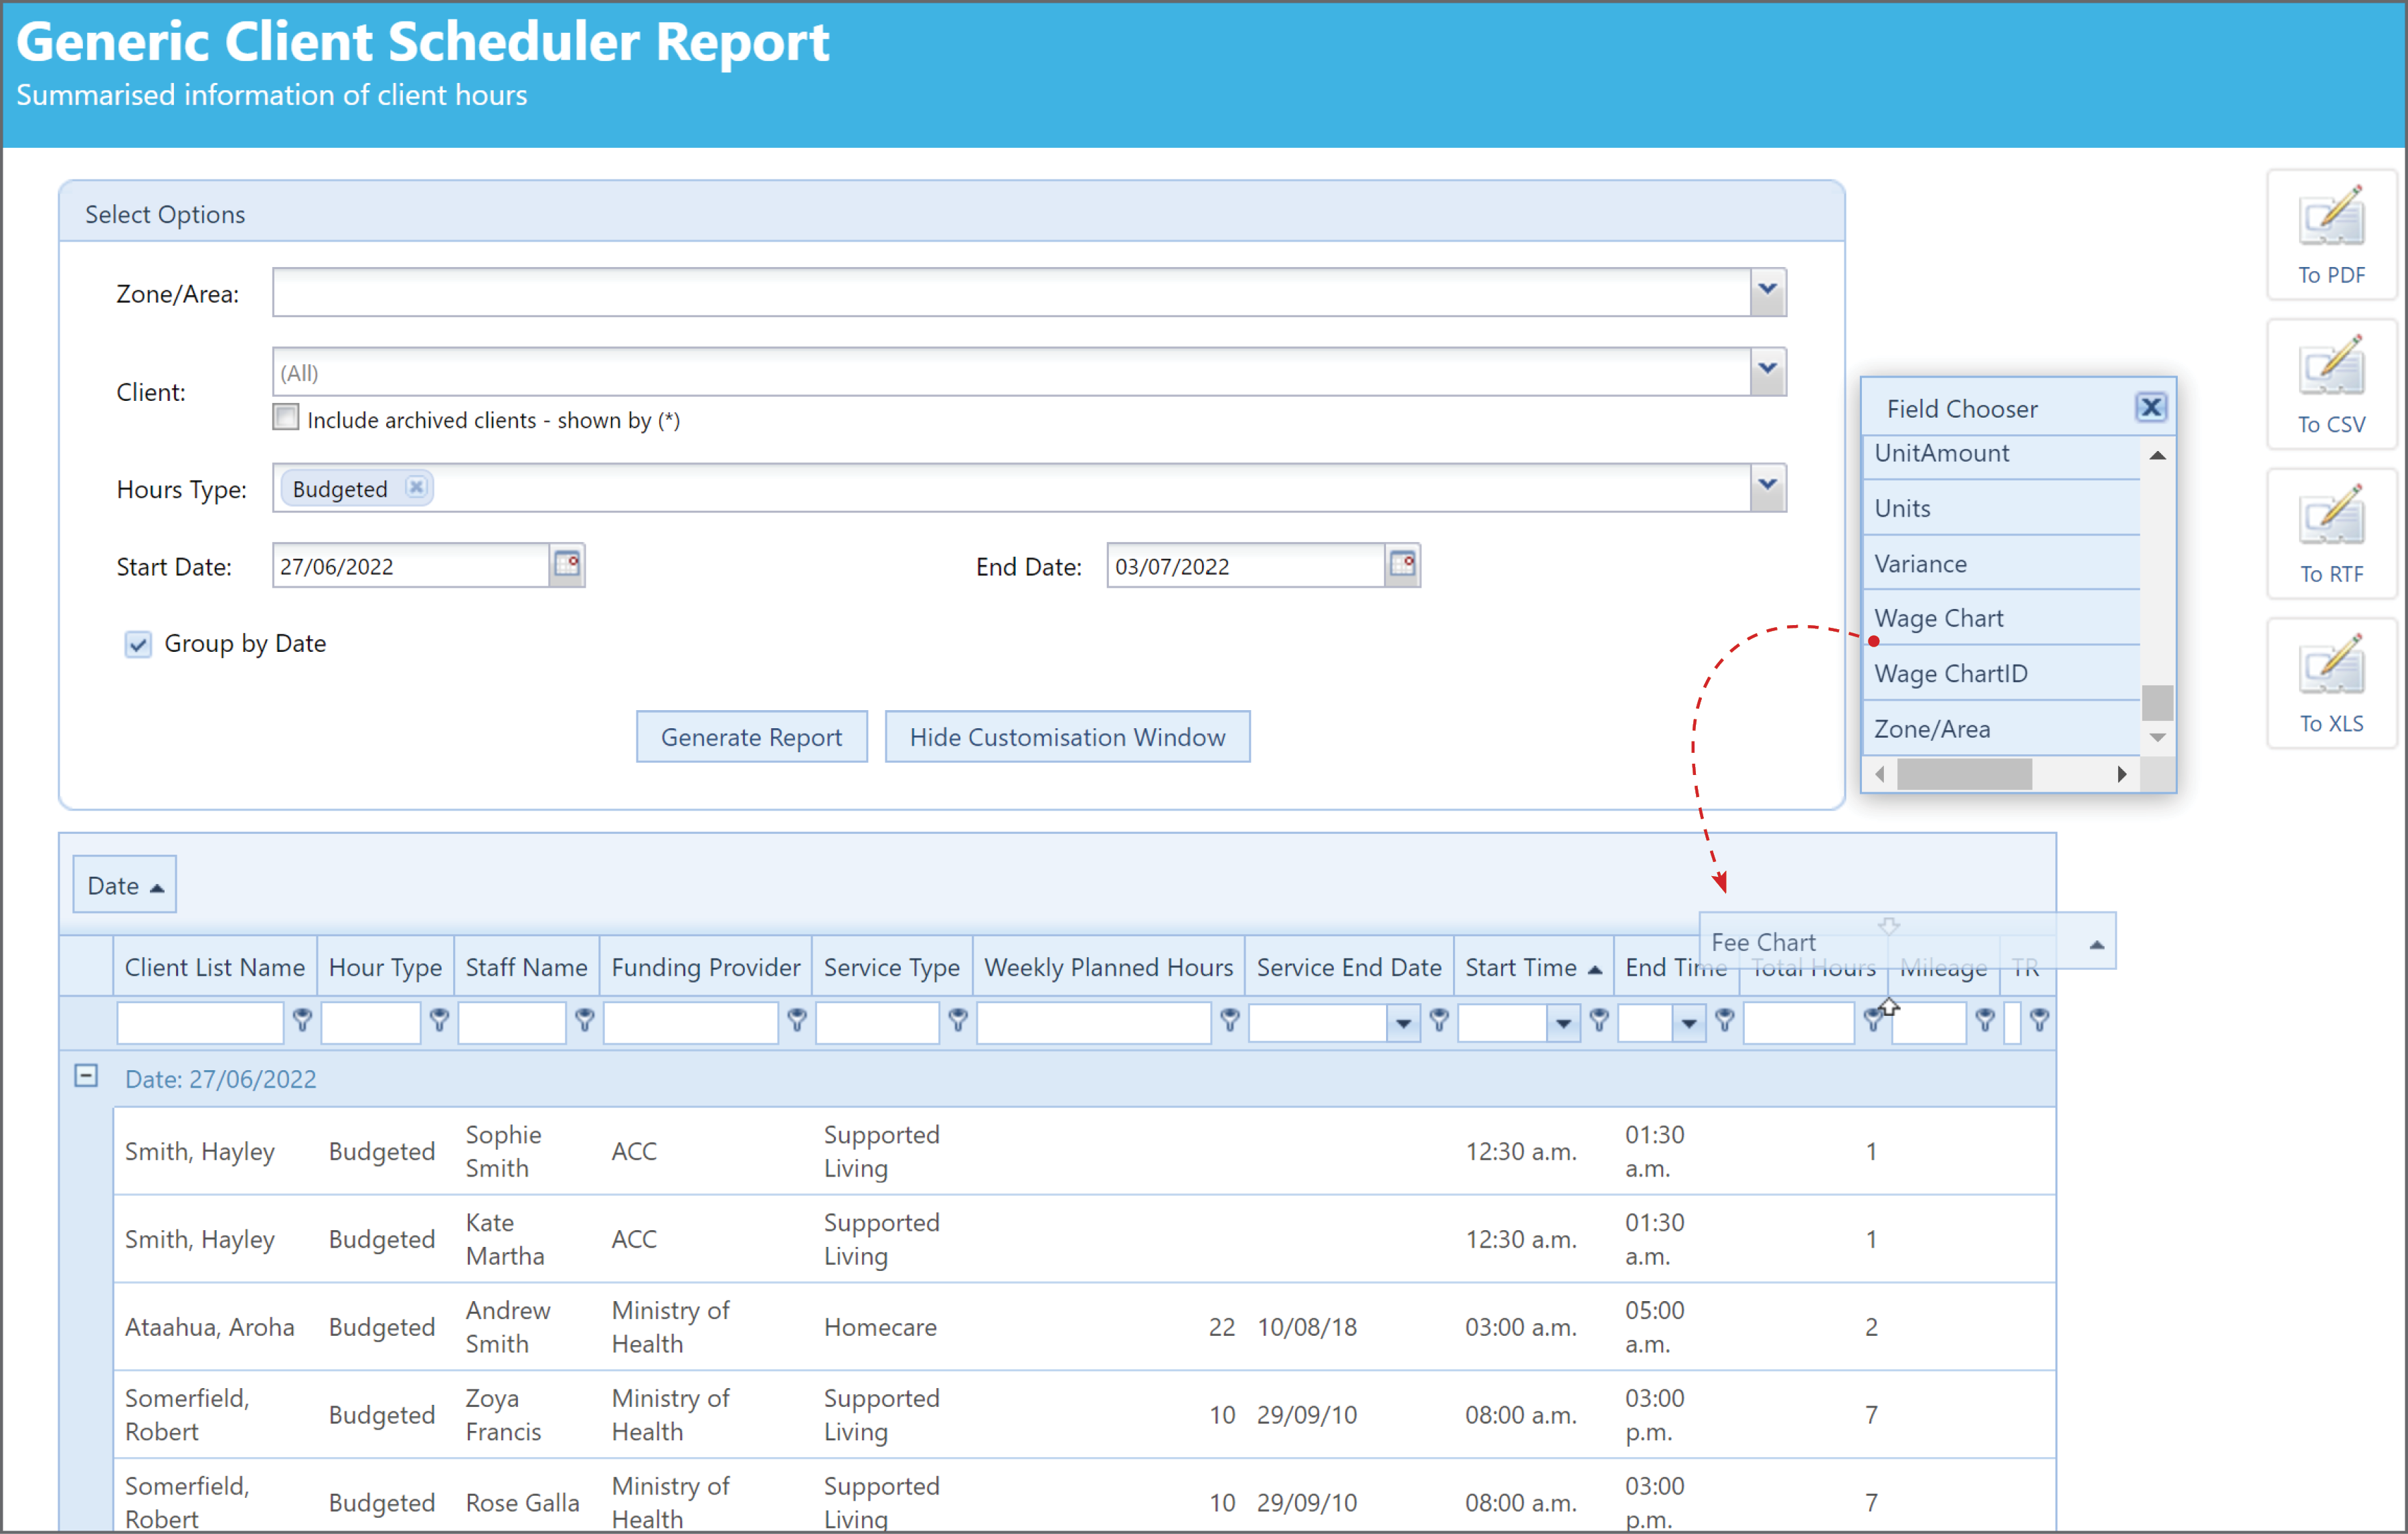2408x1534 pixels.
Task: Click Funding Provider filter textbox
Action: [x=691, y=1022]
